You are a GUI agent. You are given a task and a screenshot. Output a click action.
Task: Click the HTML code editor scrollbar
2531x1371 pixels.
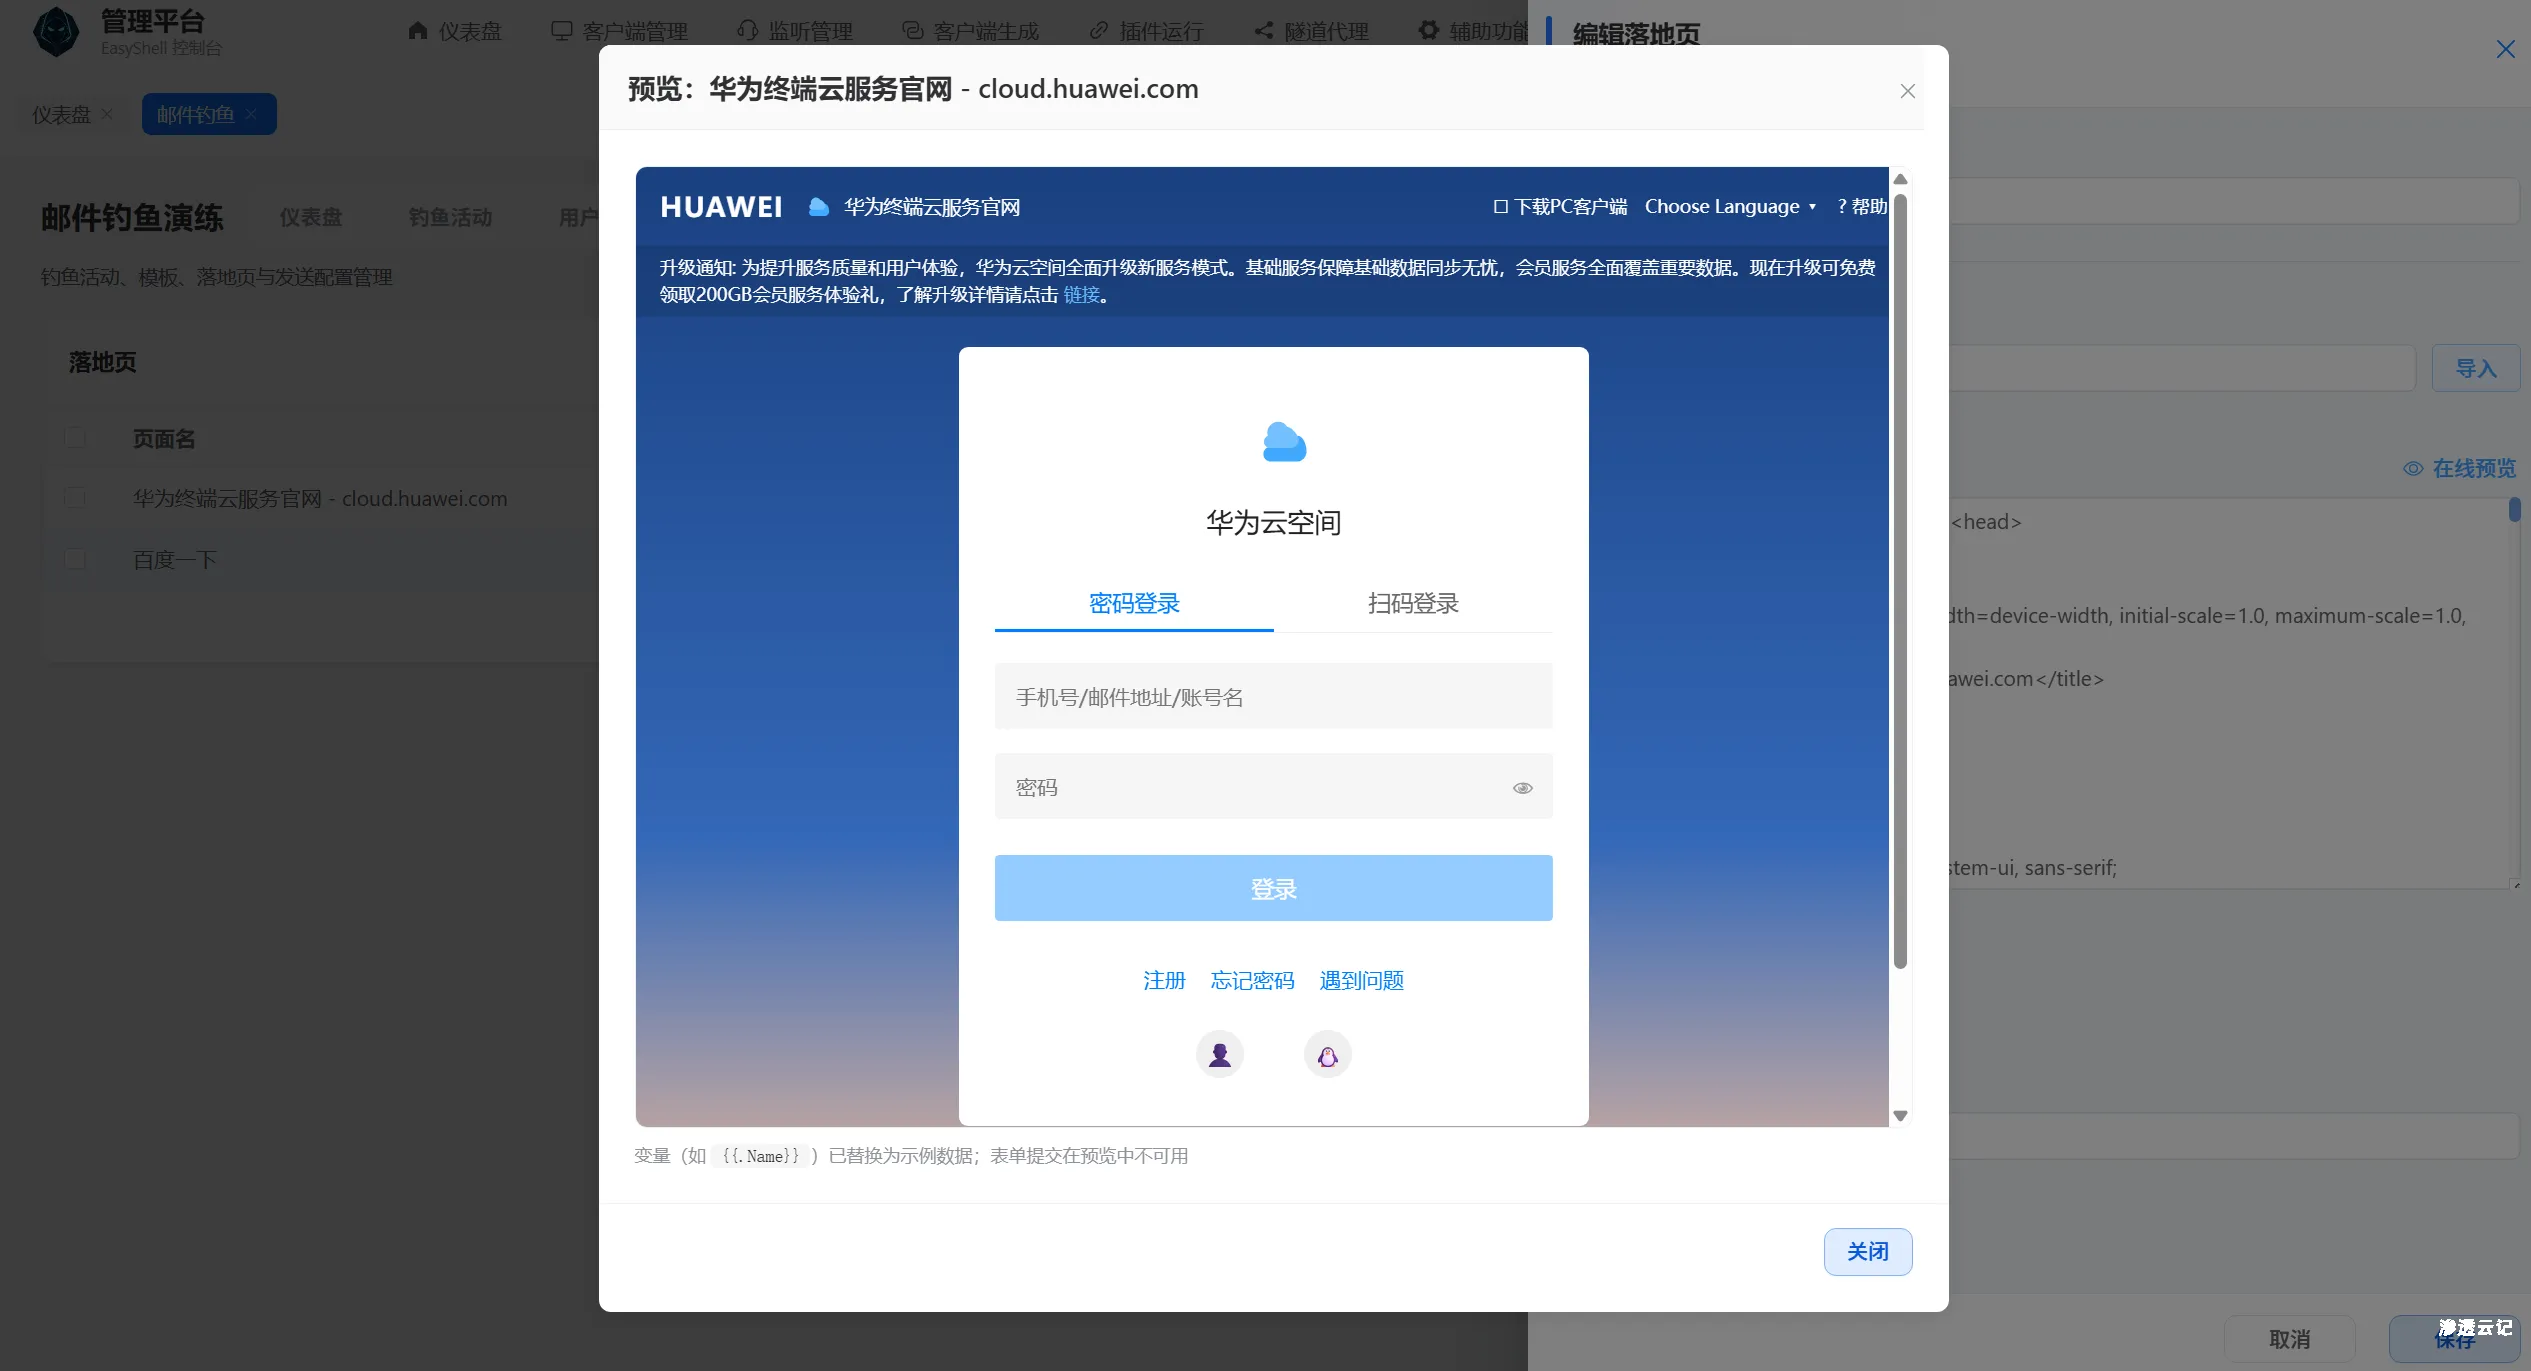(x=2514, y=510)
